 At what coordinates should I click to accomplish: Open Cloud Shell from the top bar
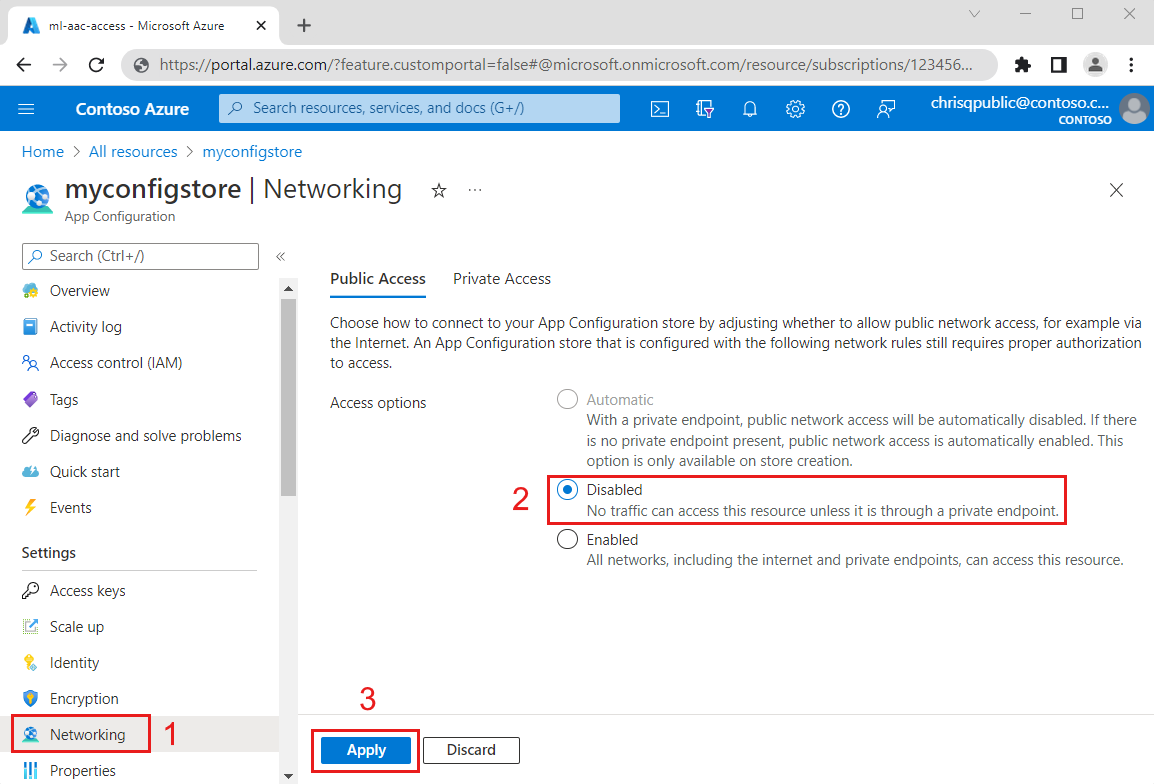click(659, 109)
